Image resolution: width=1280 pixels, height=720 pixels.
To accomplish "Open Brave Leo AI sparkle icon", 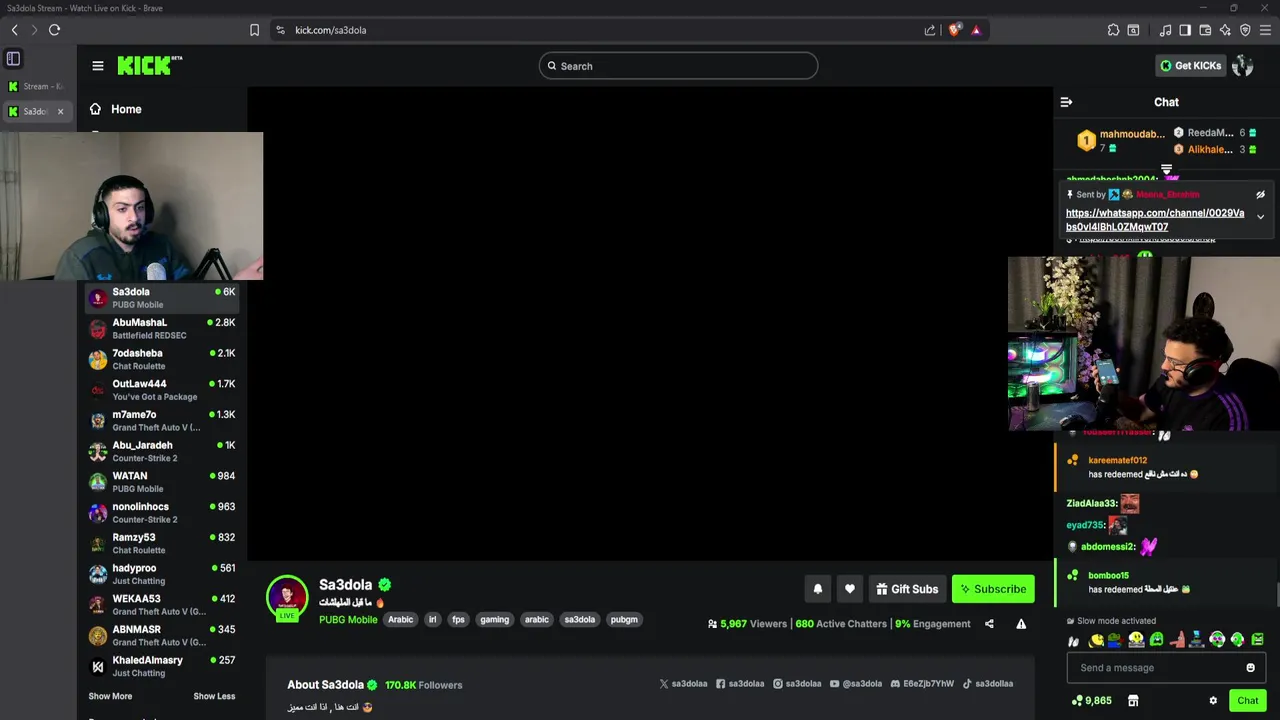I will pos(1225,30).
